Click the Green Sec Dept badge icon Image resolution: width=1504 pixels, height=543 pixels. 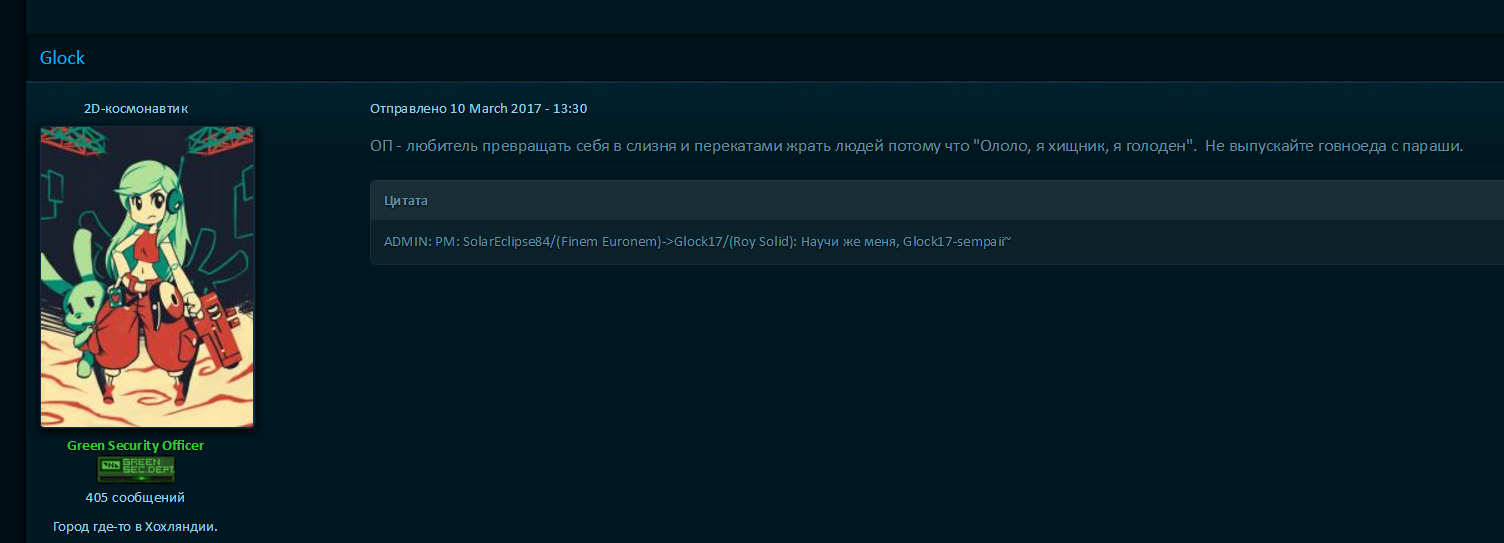(136, 469)
